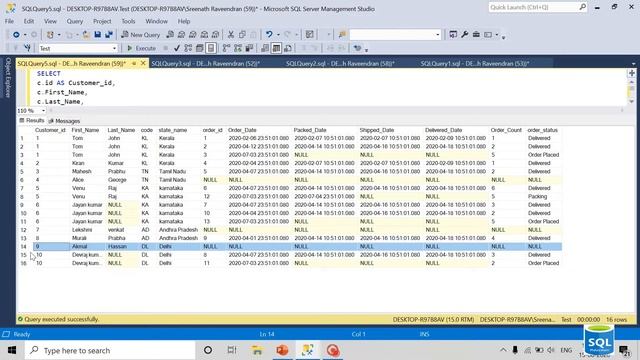The height and width of the screenshot is (360, 640).
Task: Click the Navigate Backward arrow icon
Action: point(16,35)
